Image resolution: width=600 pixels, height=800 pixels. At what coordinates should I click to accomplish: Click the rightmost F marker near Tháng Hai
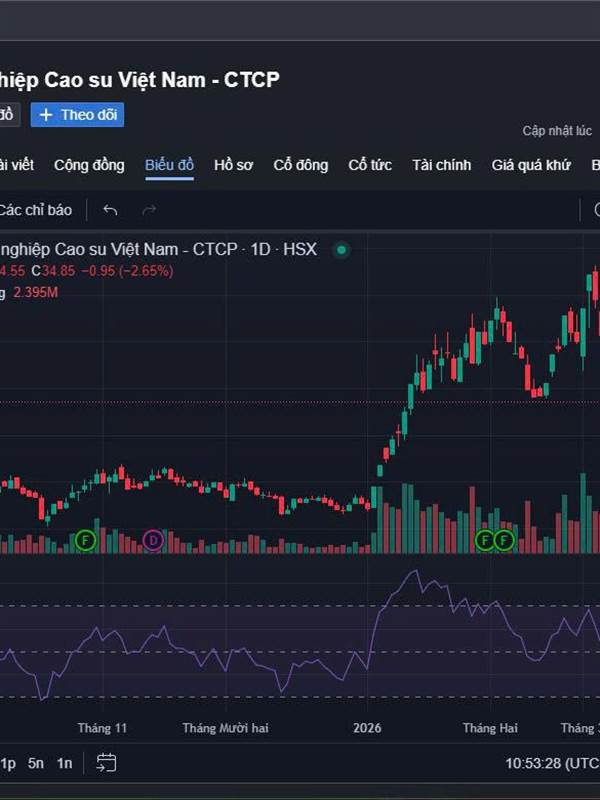(x=504, y=540)
